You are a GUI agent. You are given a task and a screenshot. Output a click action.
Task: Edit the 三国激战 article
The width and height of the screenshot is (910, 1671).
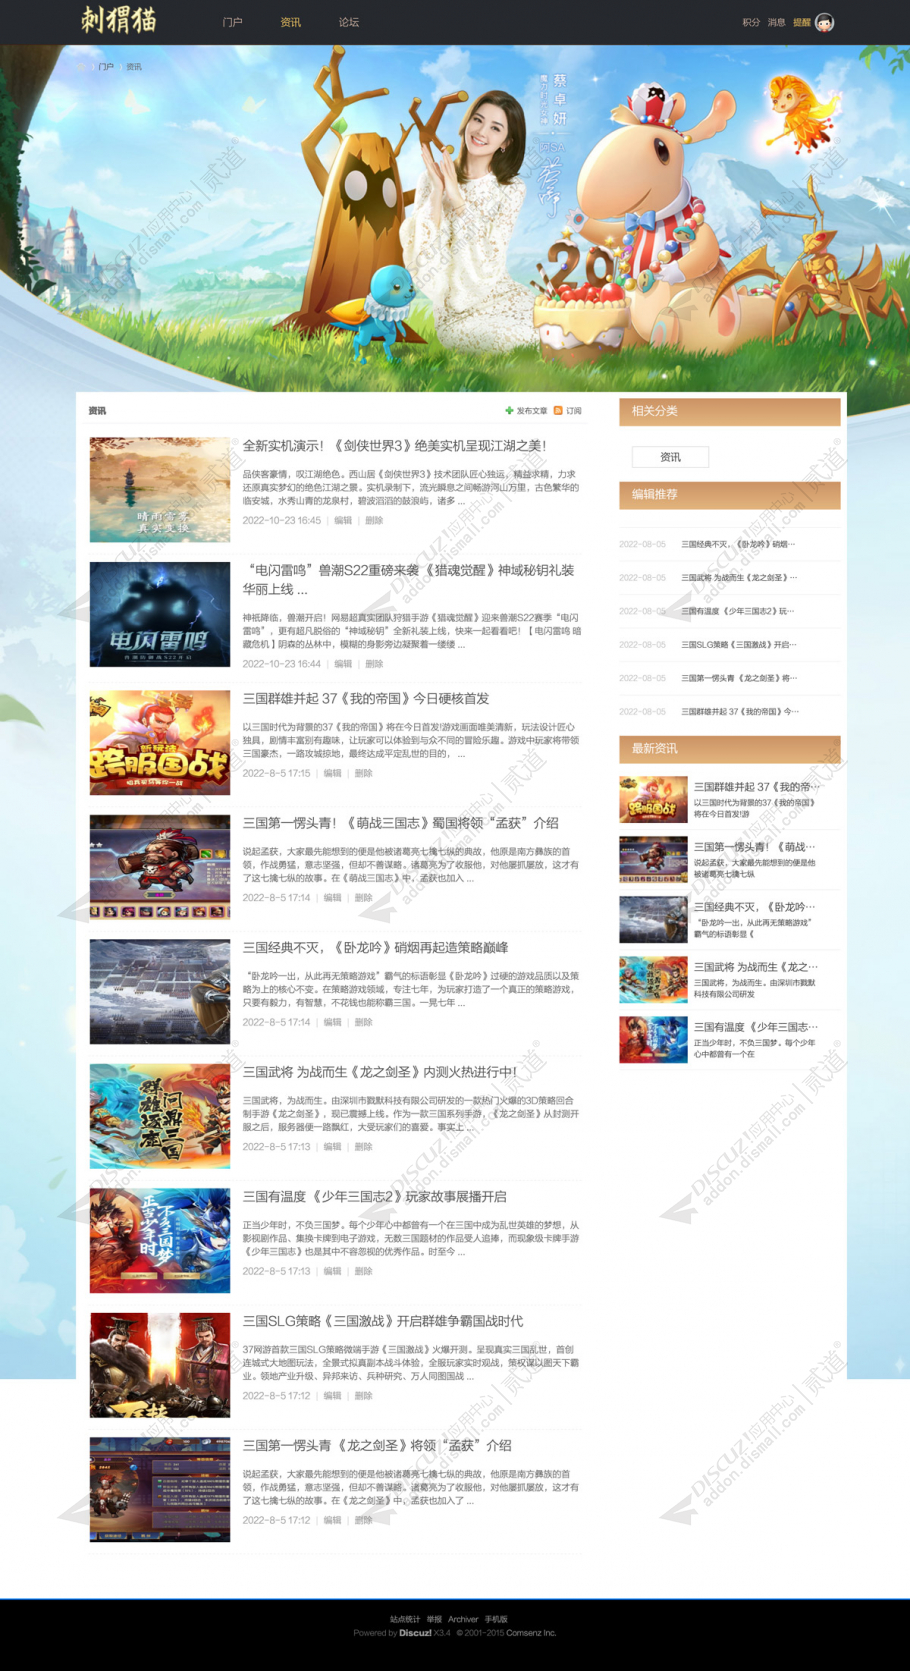click(333, 1396)
